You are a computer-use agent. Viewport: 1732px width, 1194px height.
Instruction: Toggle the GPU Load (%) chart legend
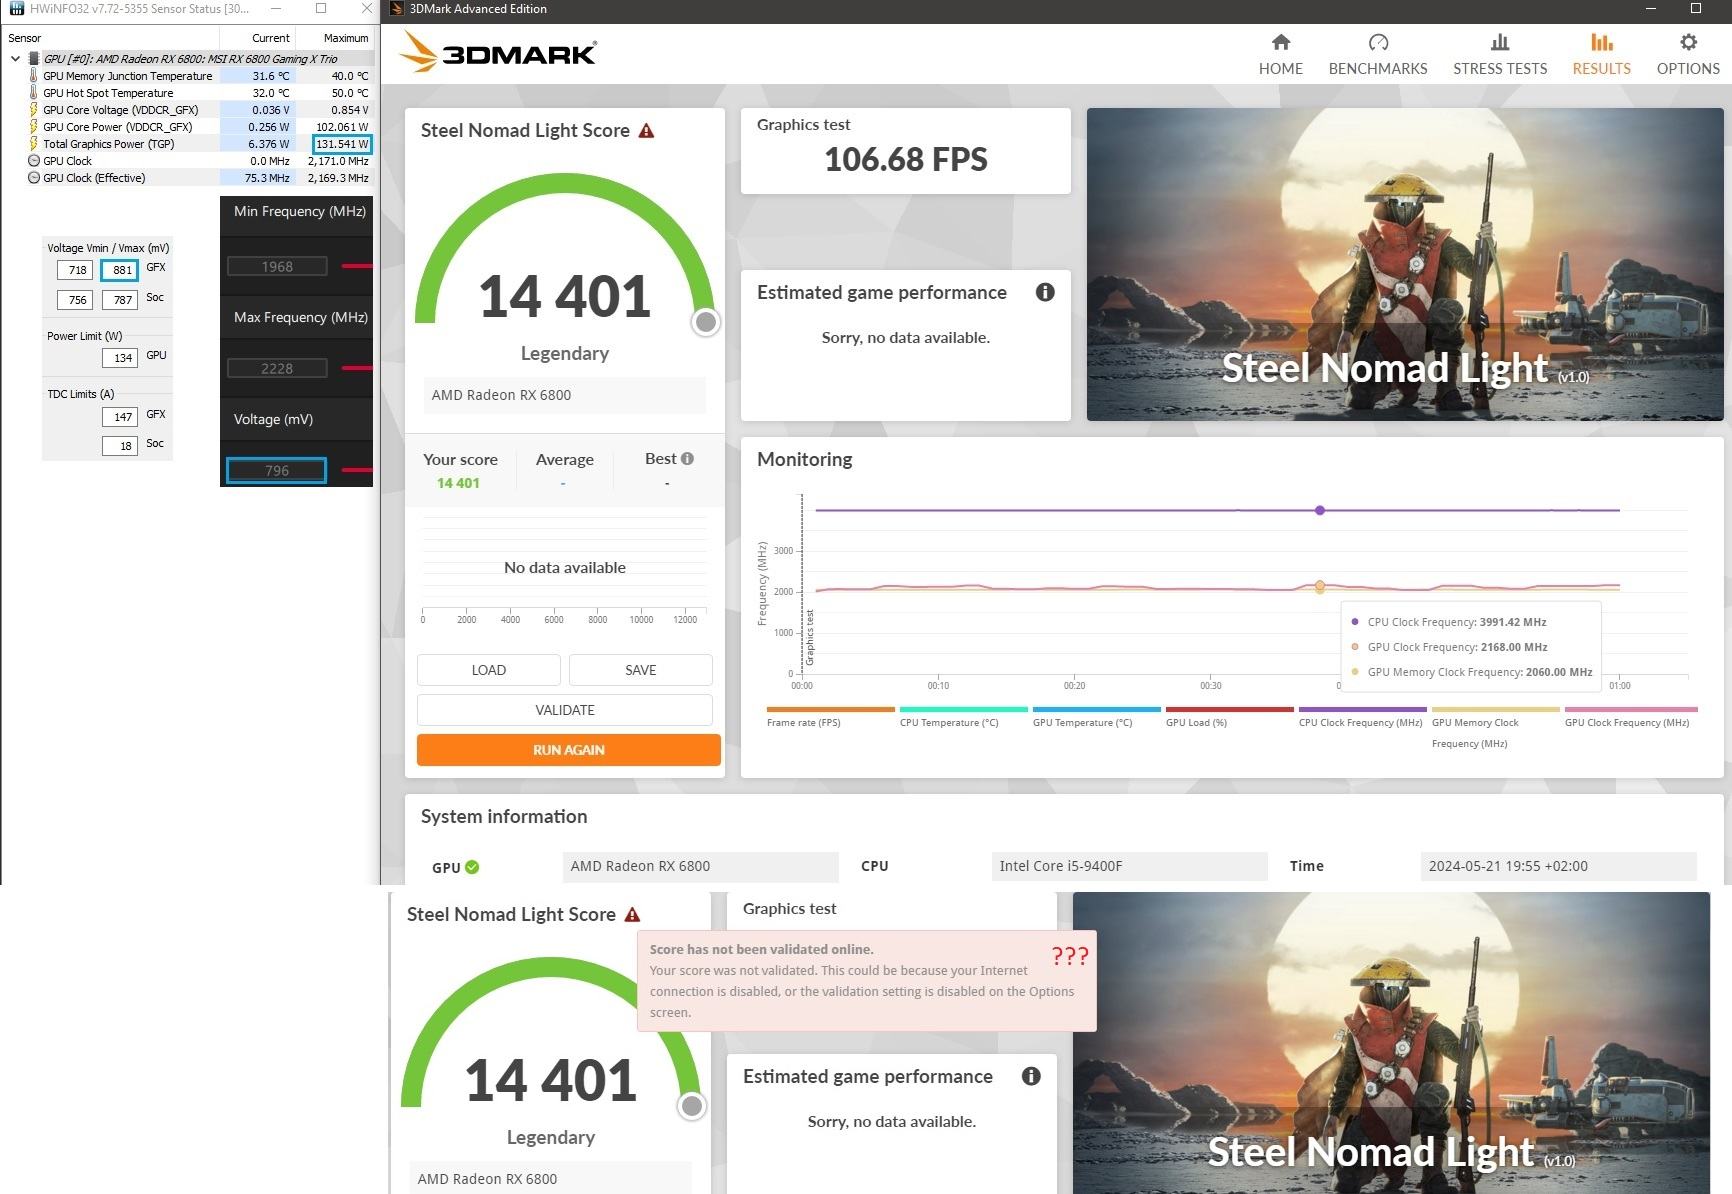coord(1230,717)
